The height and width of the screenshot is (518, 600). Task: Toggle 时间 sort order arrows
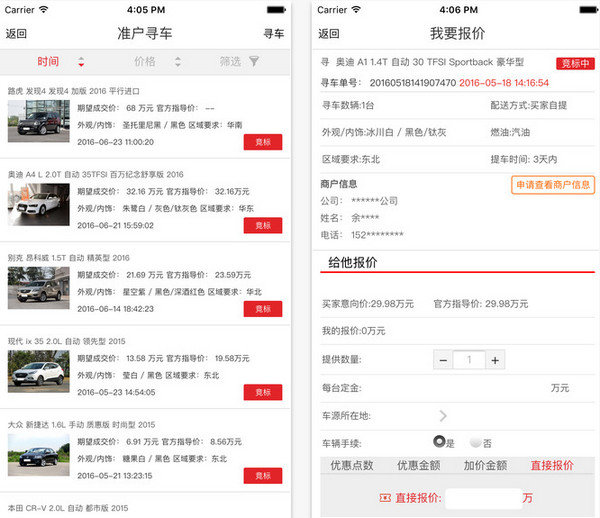tap(81, 62)
